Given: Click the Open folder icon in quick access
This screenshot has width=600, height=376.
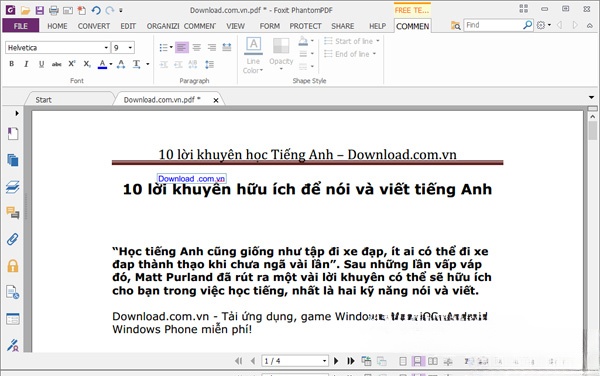Looking at the screenshot, I should point(25,10).
